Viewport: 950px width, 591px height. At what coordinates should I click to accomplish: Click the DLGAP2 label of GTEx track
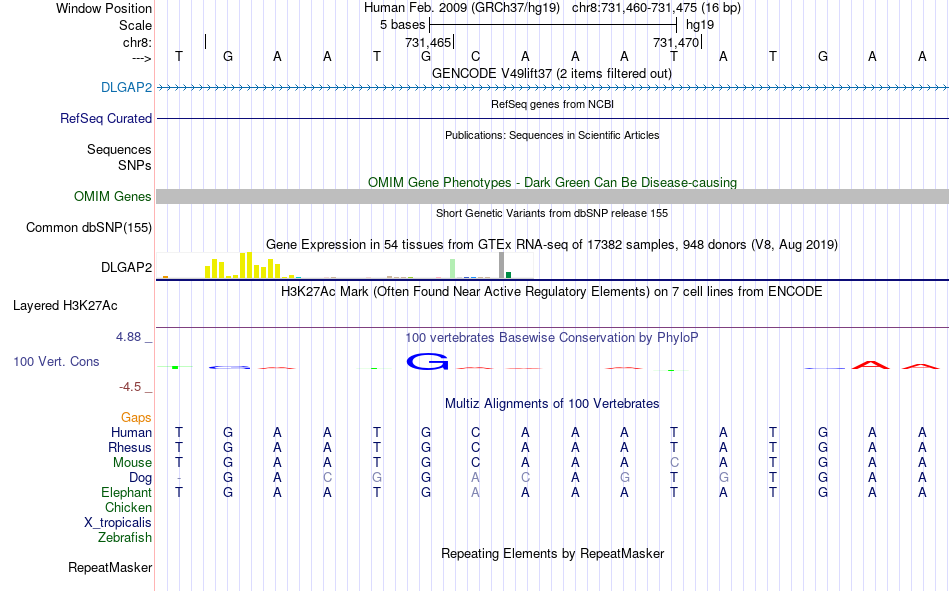click(126, 267)
